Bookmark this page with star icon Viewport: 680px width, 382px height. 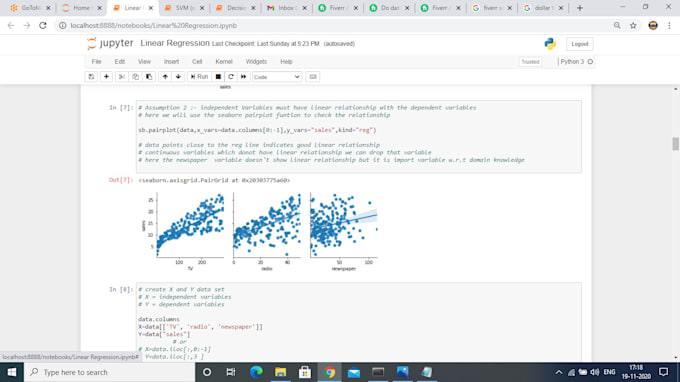(x=633, y=26)
